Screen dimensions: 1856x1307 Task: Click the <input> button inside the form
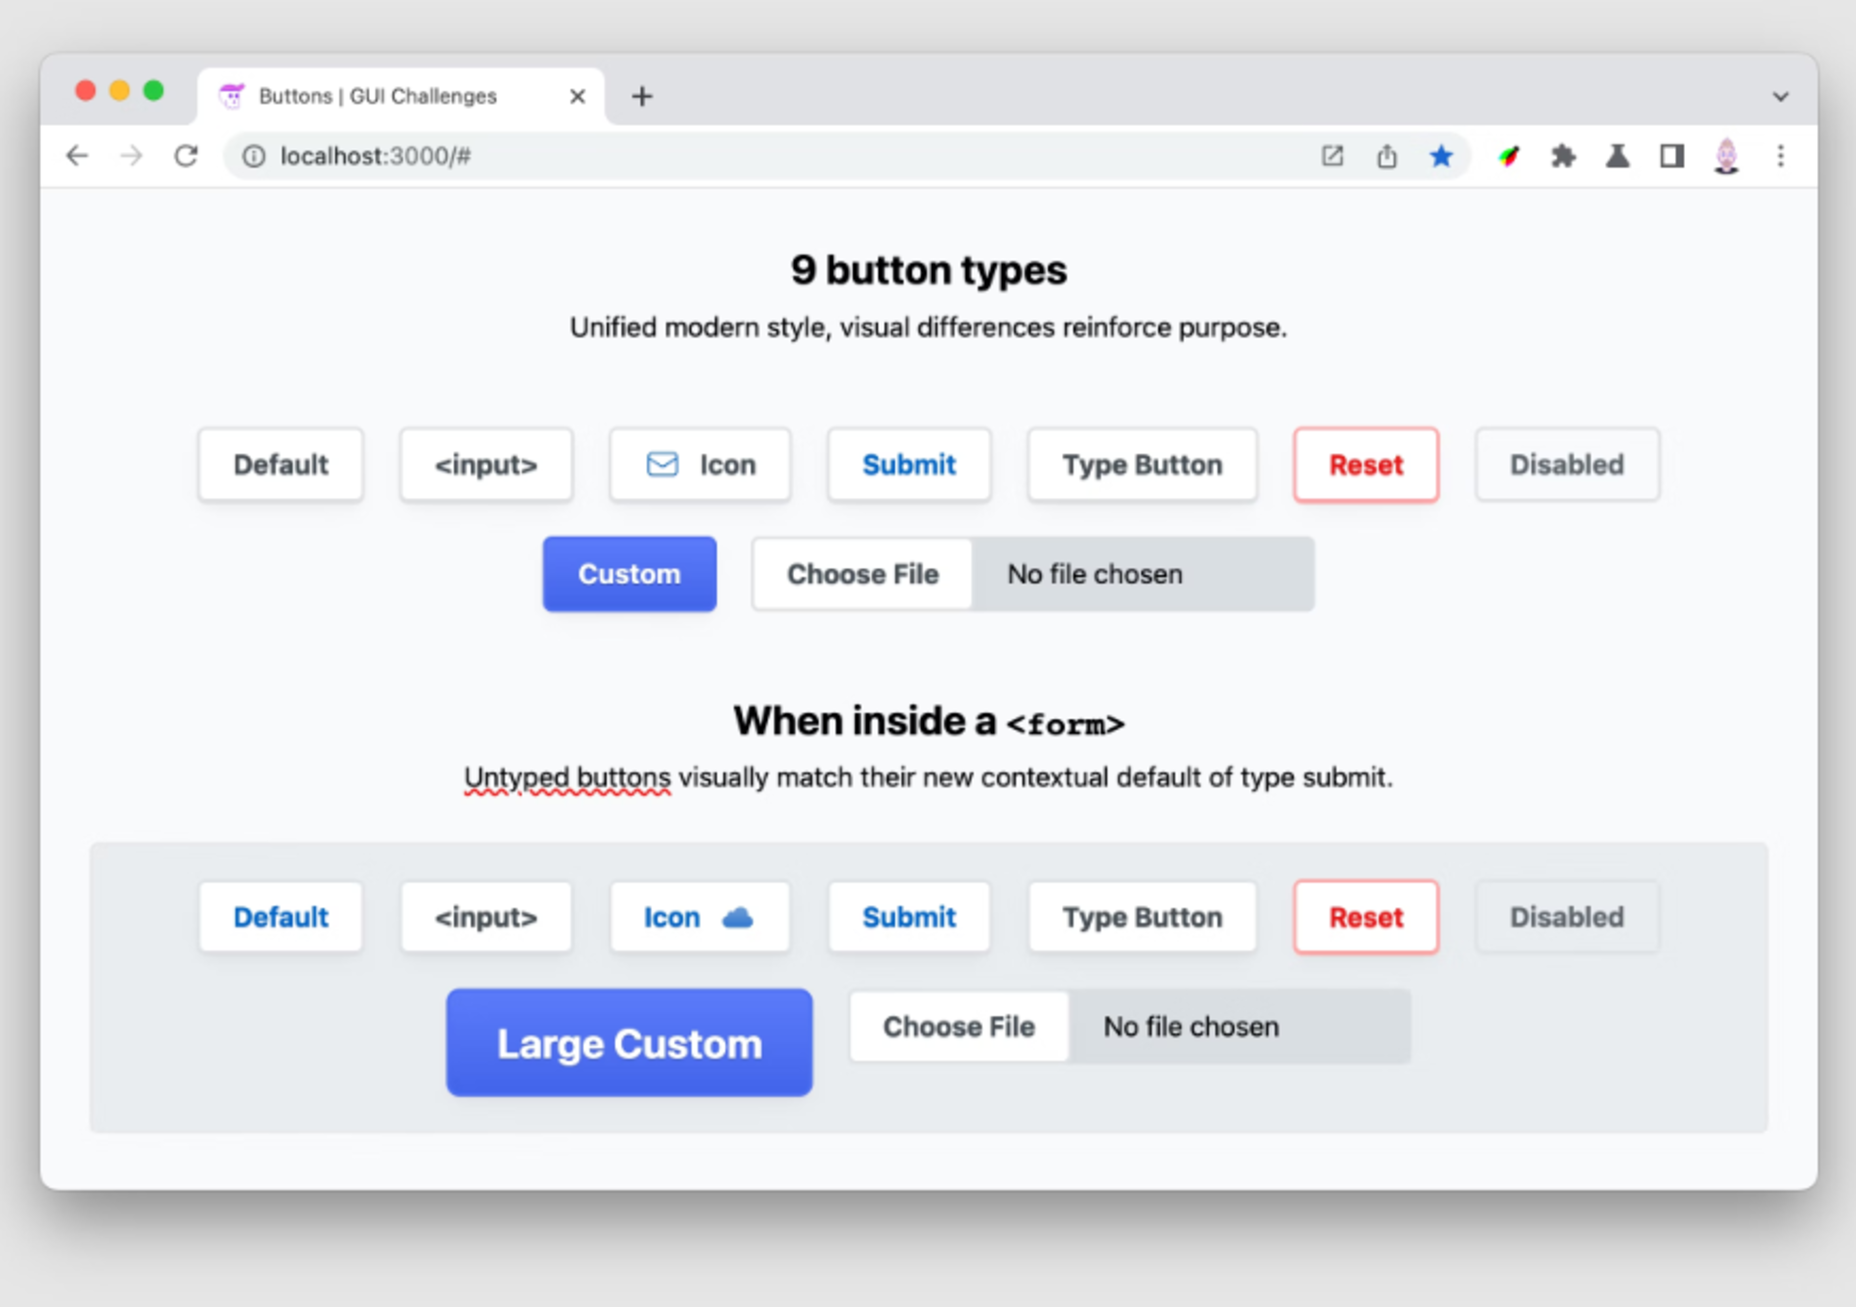pos(486,917)
